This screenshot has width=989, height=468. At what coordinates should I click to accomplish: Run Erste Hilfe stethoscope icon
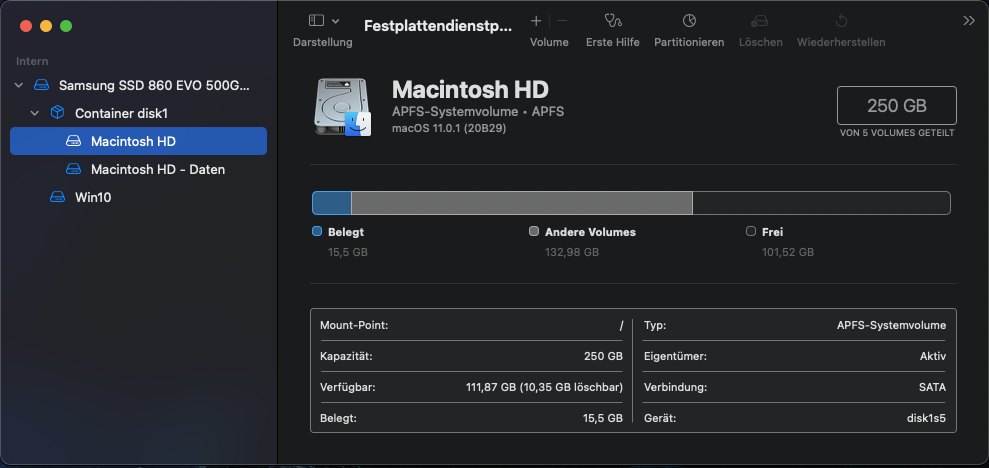[612, 21]
